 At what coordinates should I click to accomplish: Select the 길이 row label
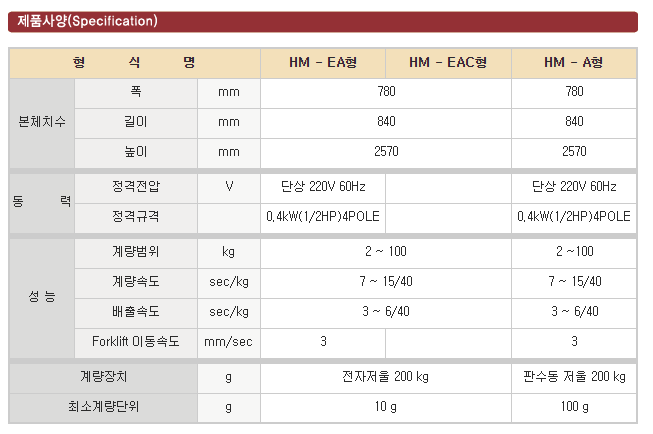tap(136, 122)
